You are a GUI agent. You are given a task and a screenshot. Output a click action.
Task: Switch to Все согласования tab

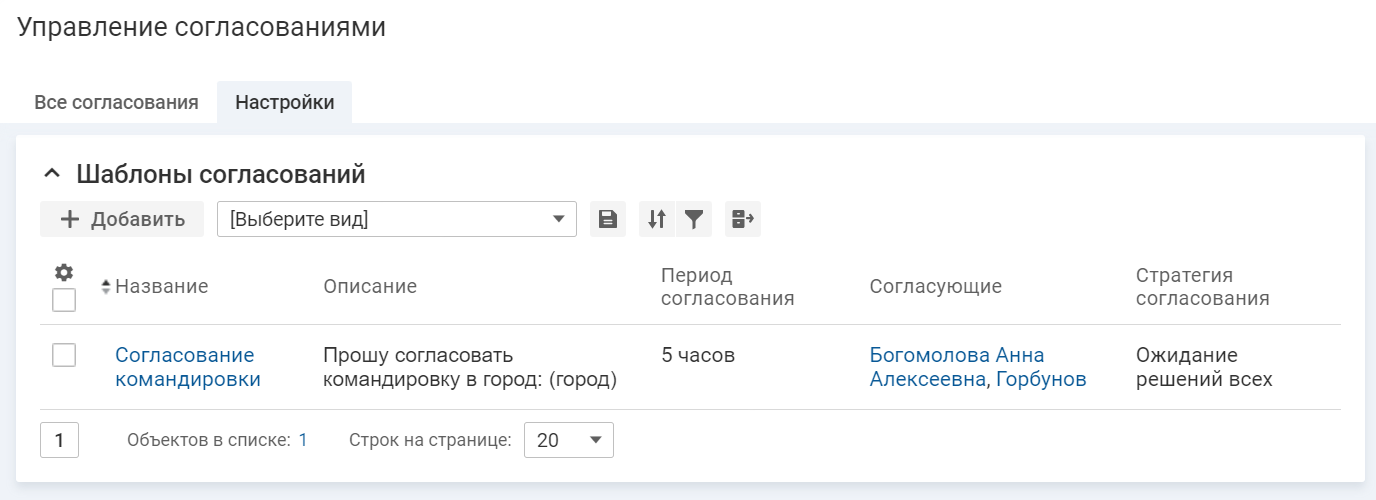[116, 102]
